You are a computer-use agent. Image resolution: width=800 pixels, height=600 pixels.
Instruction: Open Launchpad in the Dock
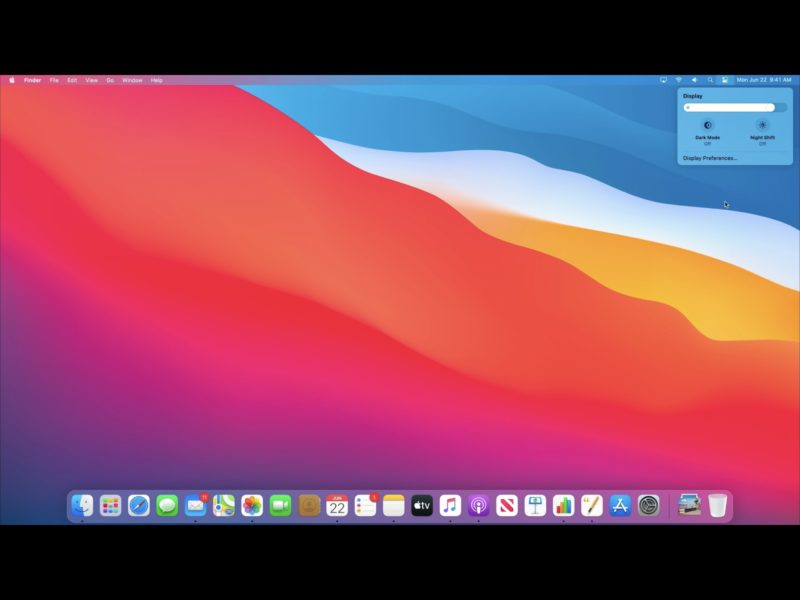point(110,506)
